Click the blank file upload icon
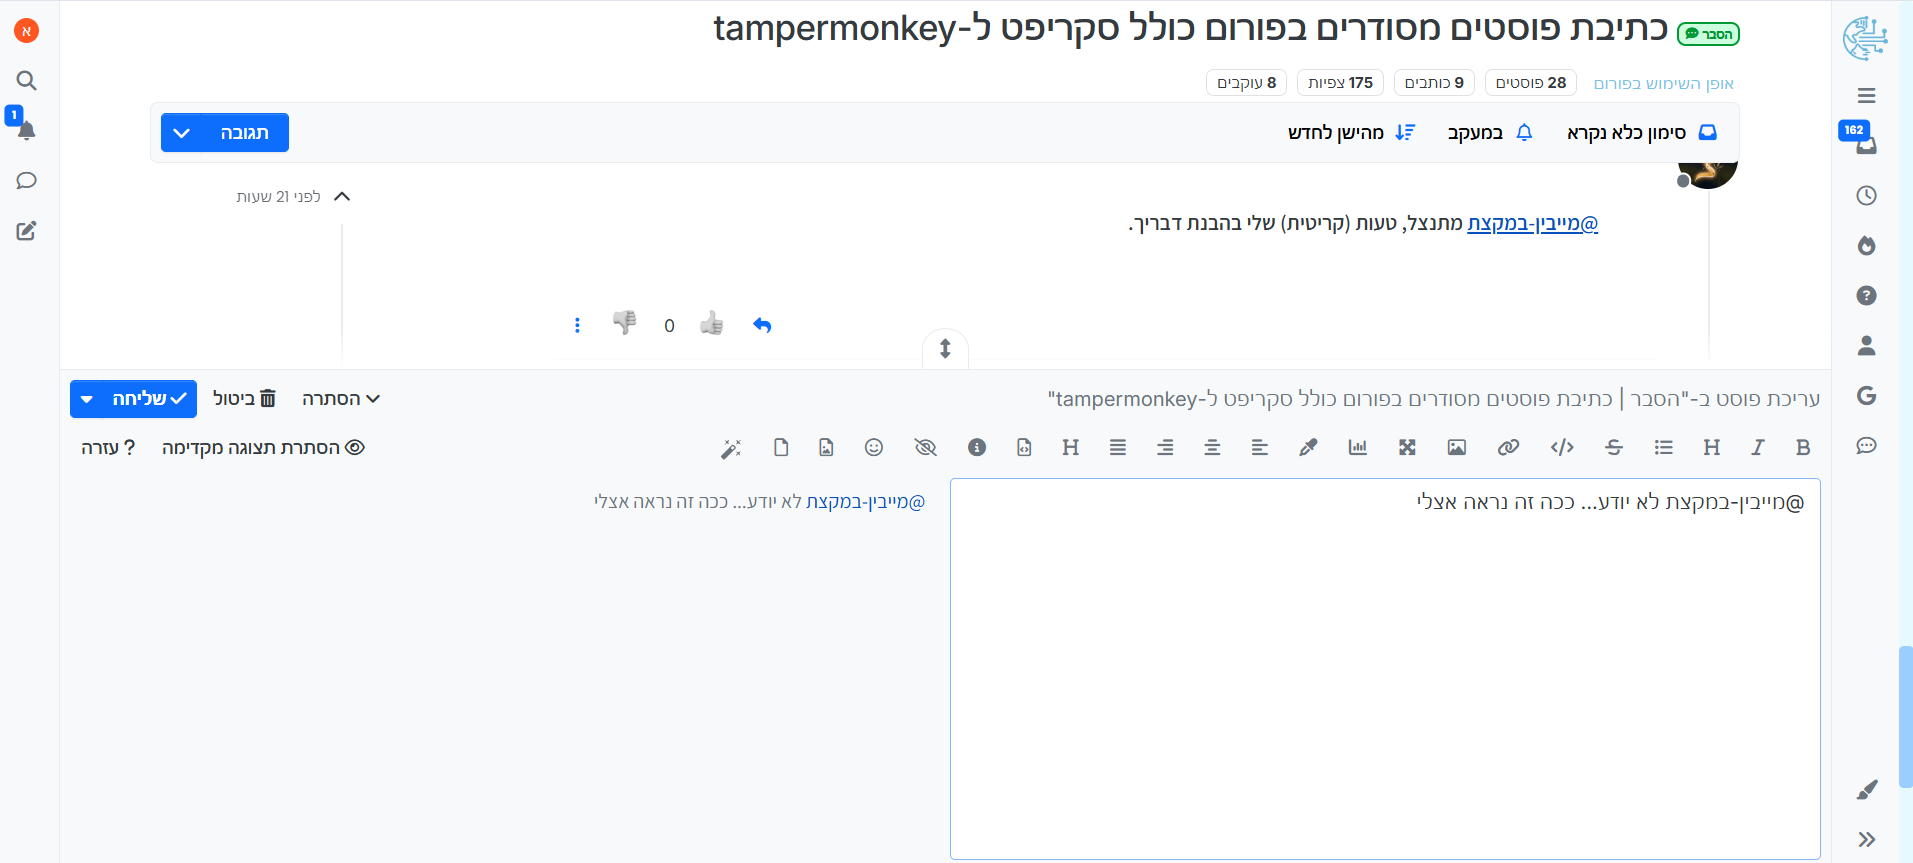 pos(781,448)
